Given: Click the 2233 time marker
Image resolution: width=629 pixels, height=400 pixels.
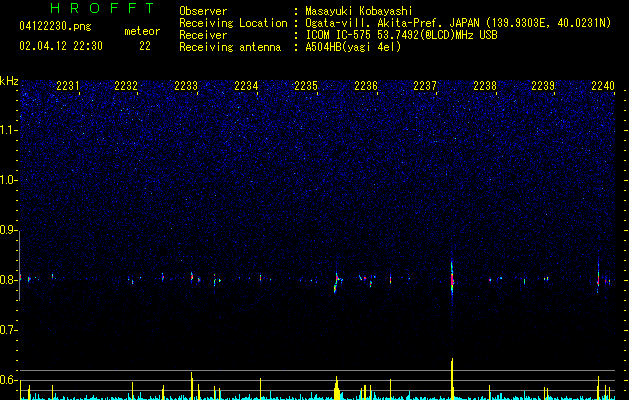Looking at the screenshot, I should coord(186,85).
